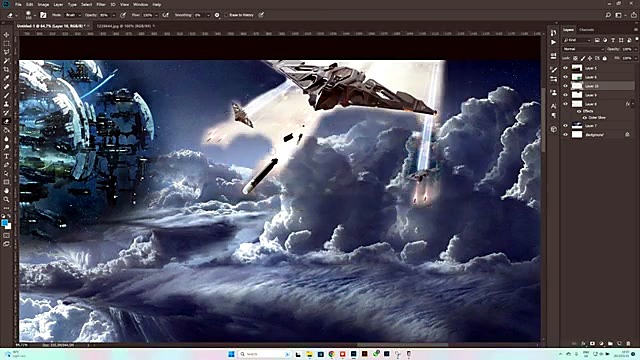Open the Image menu
640x360 pixels.
(x=43, y=4)
